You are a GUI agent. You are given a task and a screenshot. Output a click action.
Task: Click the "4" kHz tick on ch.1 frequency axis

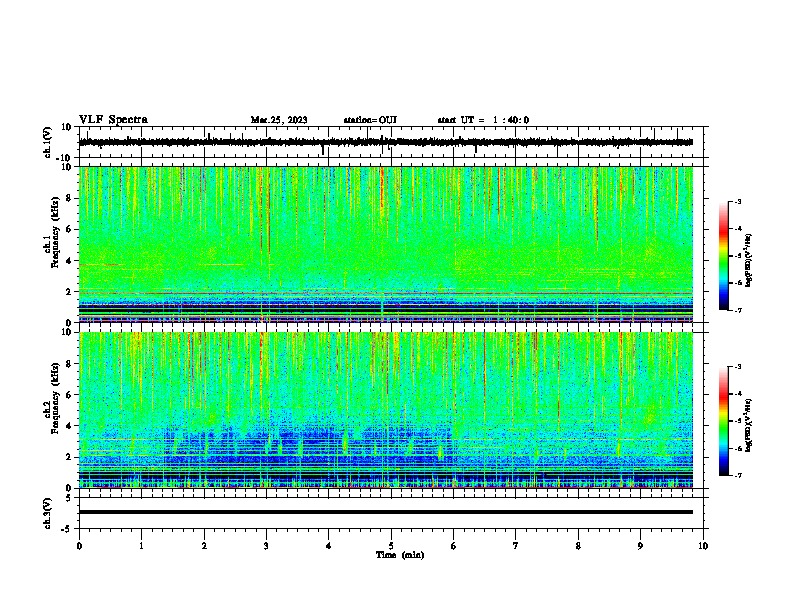tap(69, 261)
